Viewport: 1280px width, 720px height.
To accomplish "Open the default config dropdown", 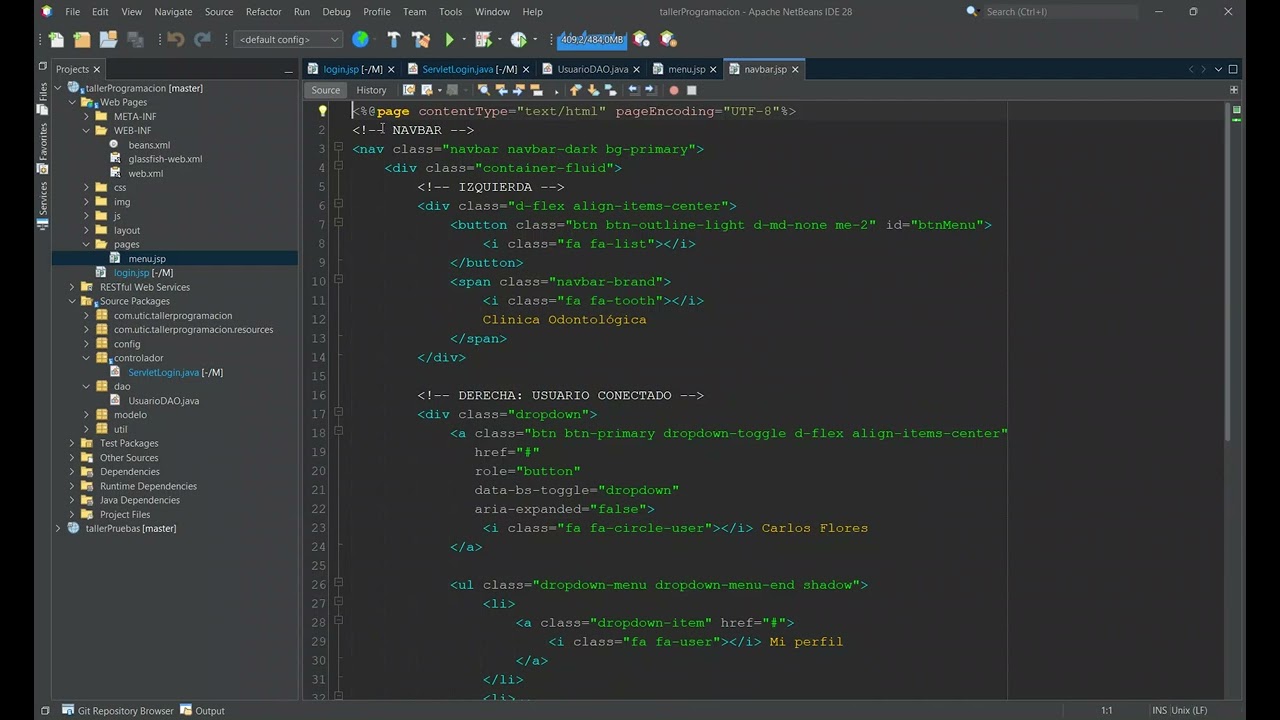I will pos(288,40).
